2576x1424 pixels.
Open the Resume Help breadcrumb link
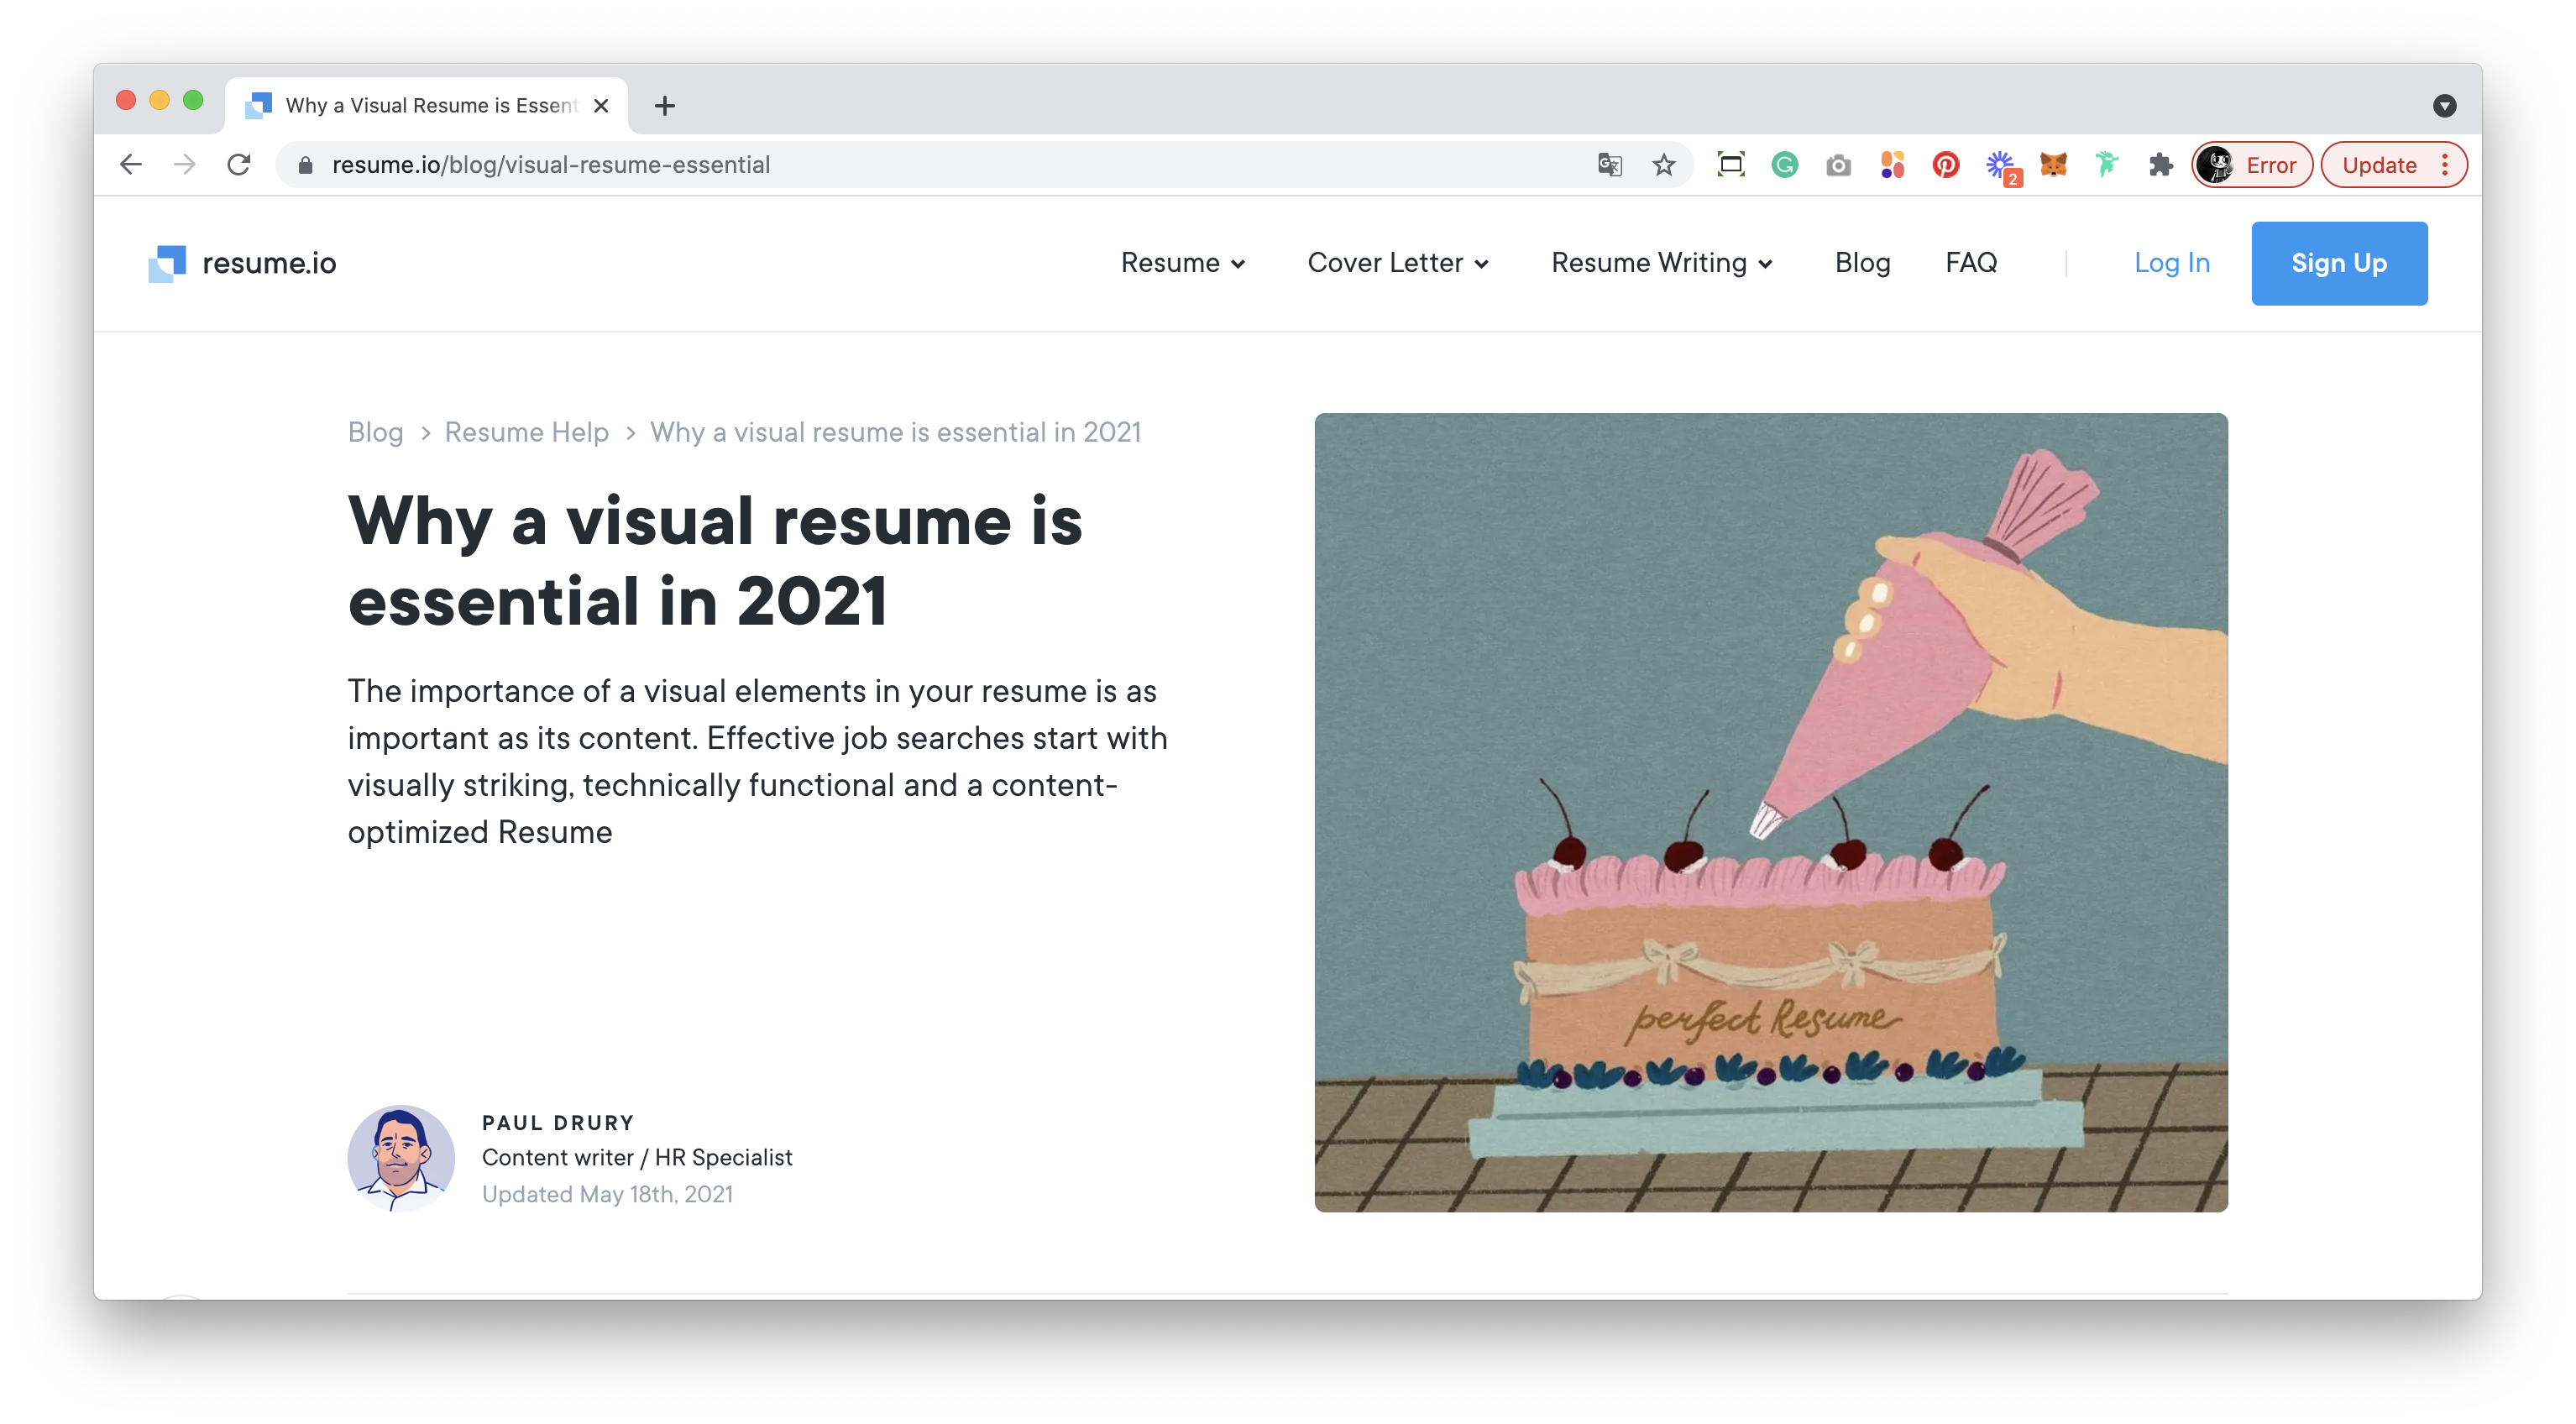(x=526, y=432)
